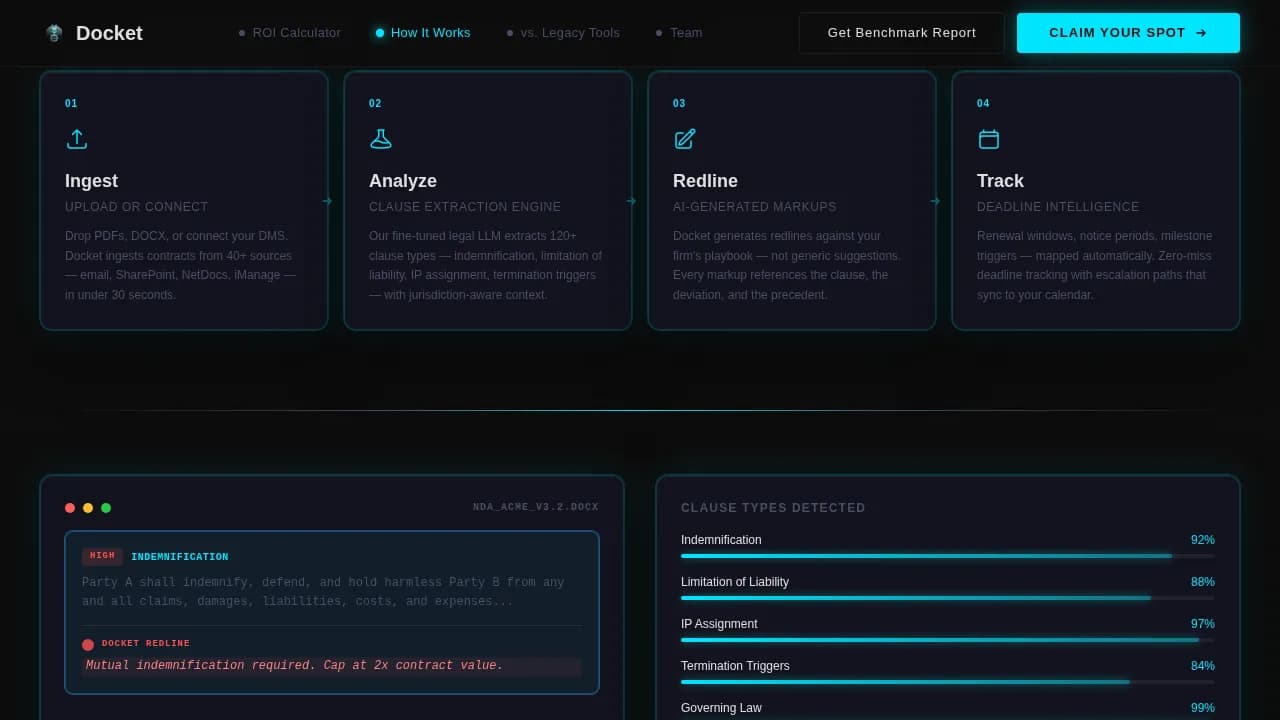Click the arrow between Analyze and Redline cards
Image resolution: width=1280 pixels, height=720 pixels.
[x=631, y=201]
